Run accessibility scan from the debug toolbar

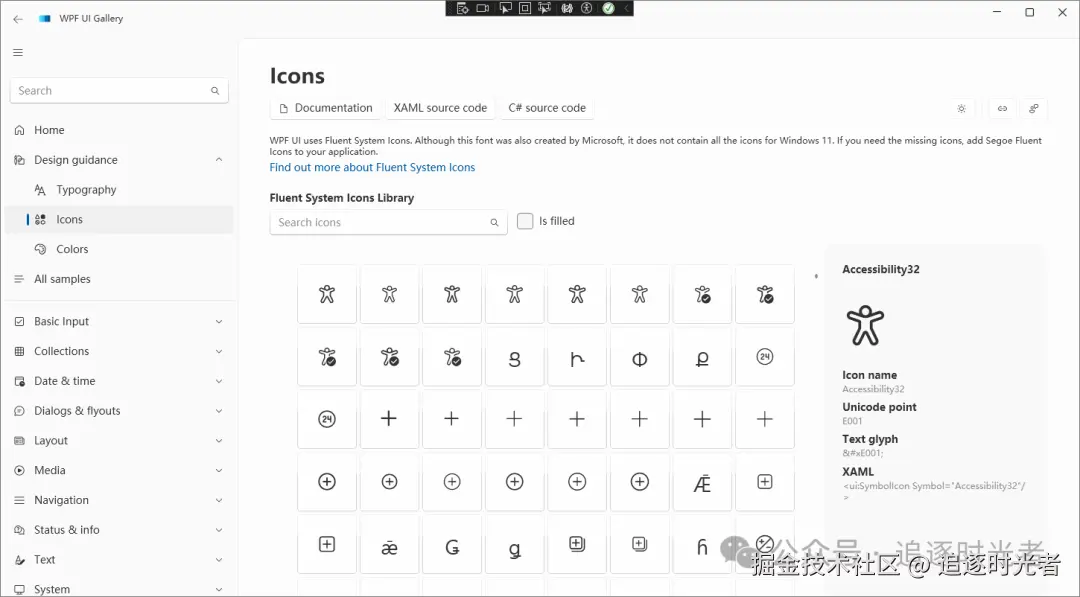point(587,8)
